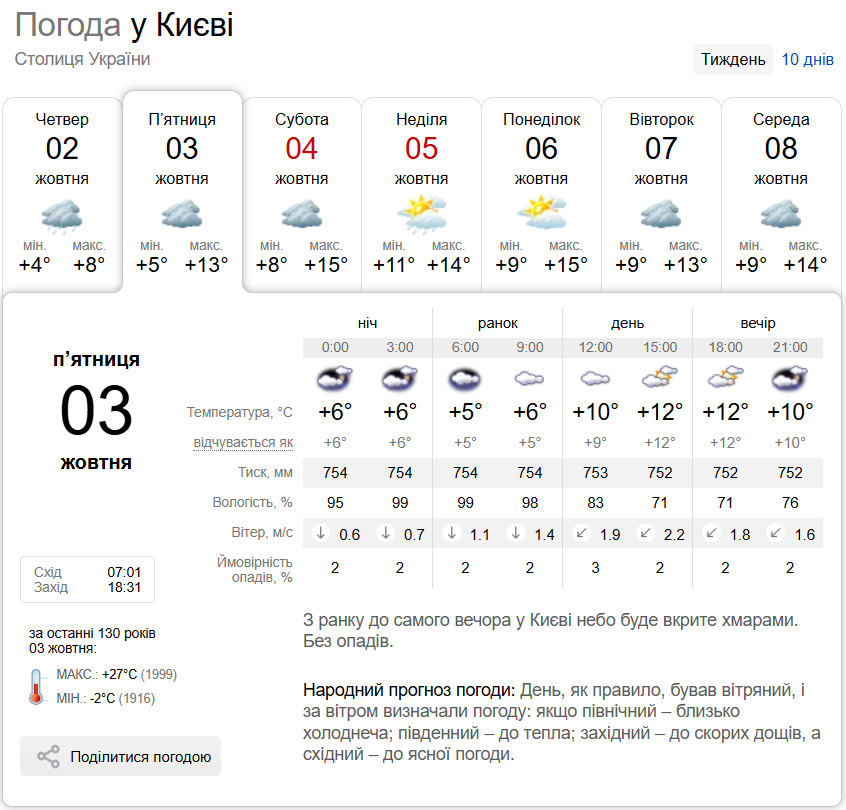Click the partly sunny icon for Понеділок 06

tap(541, 213)
